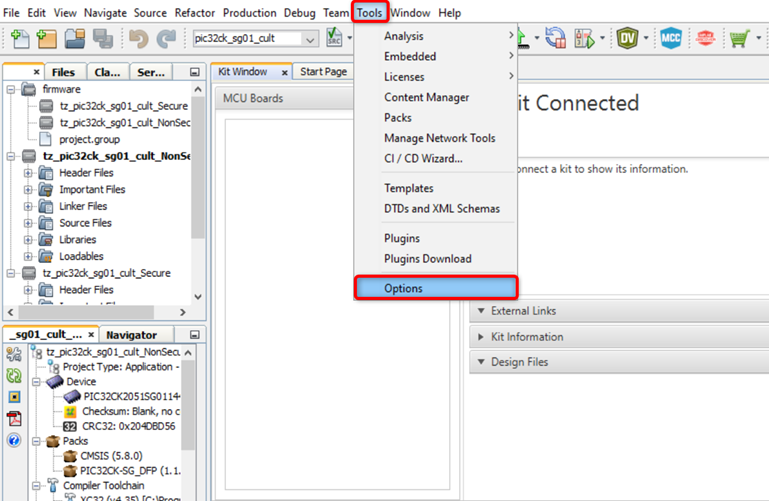Expand the NonSecure Header Files folder
Screen dimensions: 769x501
point(28,173)
